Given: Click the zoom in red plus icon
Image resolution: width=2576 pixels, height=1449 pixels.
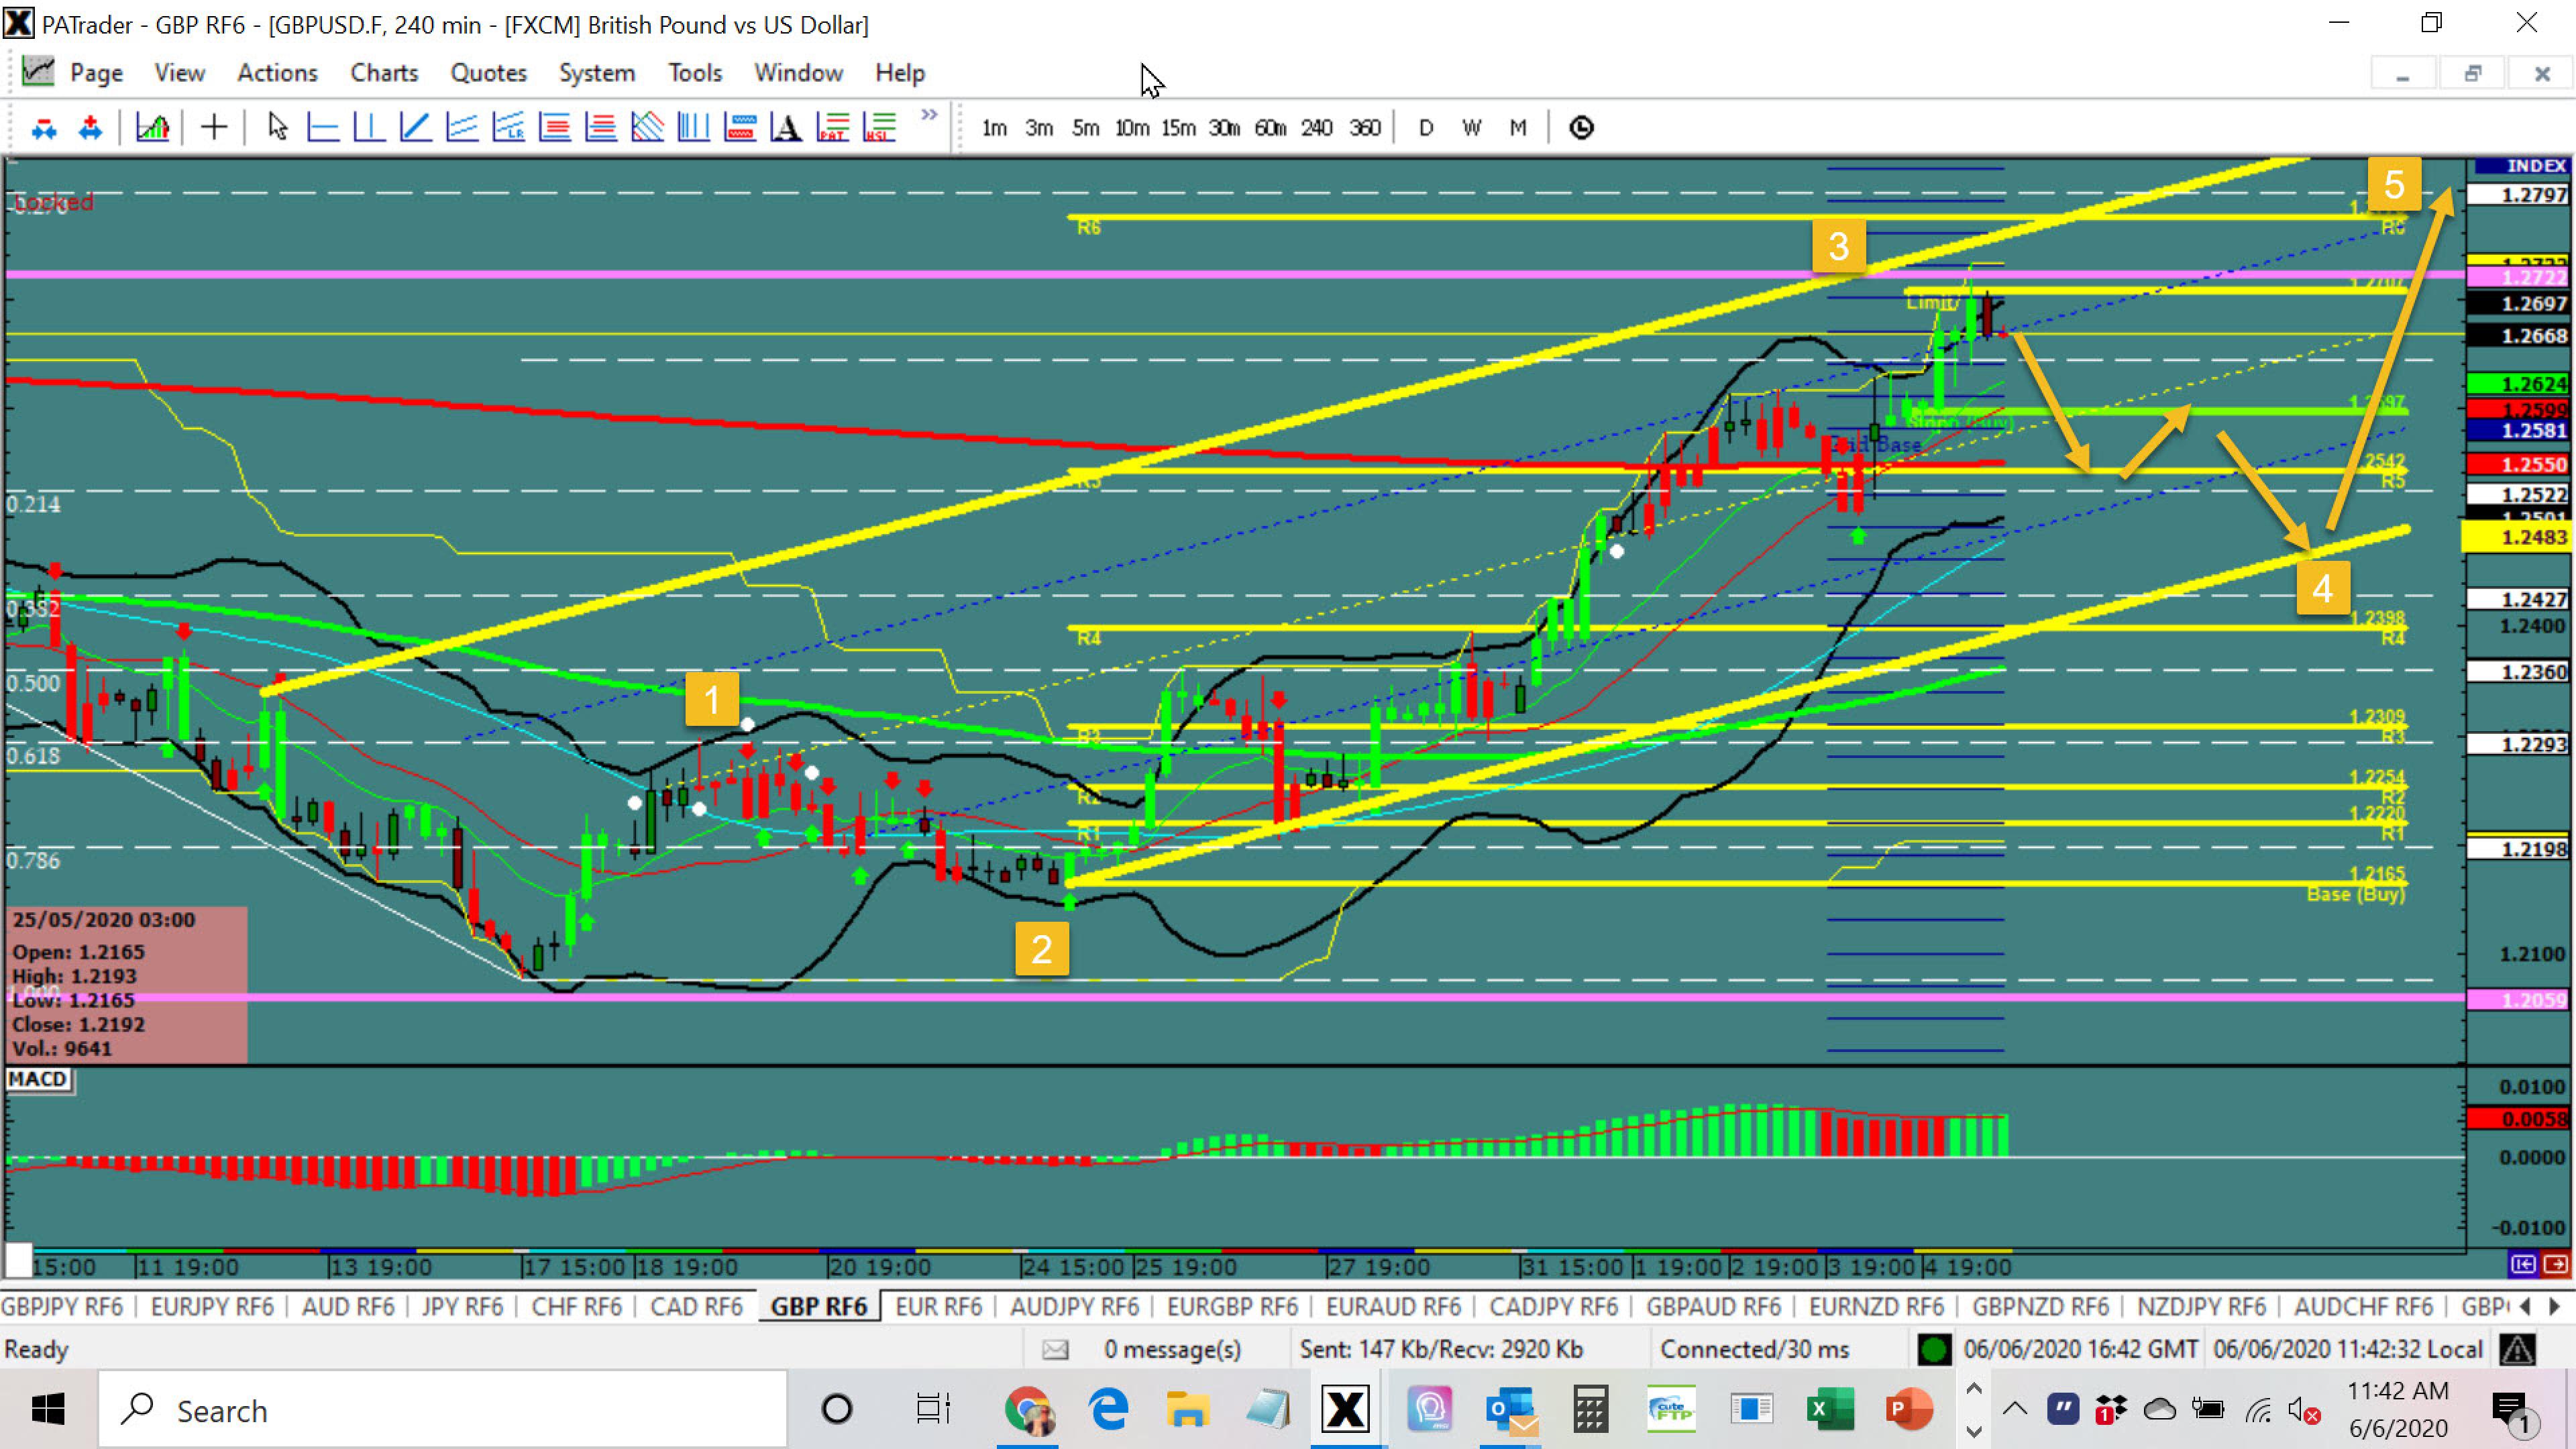Looking at the screenshot, I should [x=91, y=128].
